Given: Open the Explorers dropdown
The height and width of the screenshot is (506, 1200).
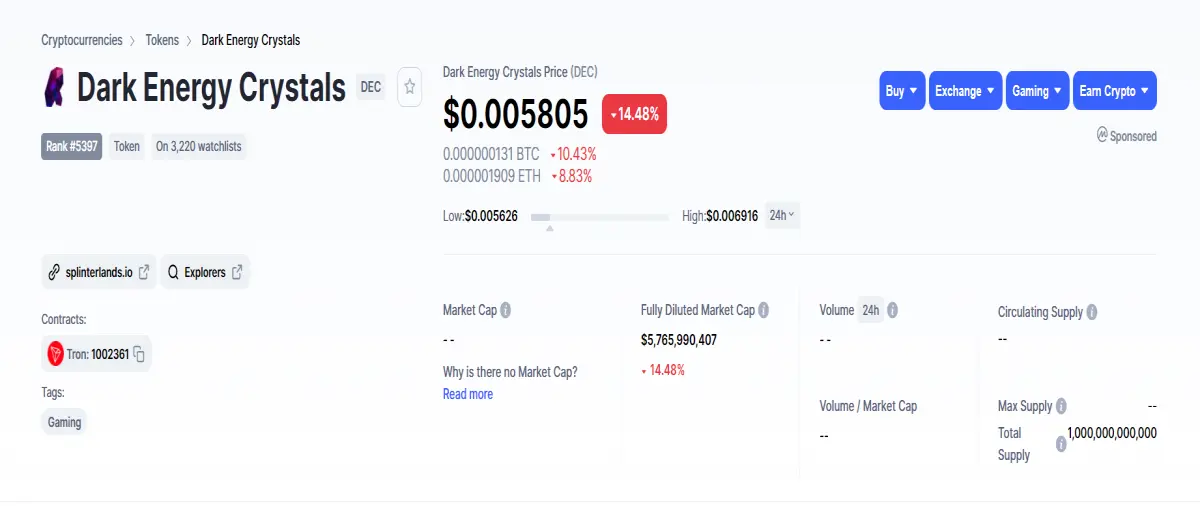Looking at the screenshot, I should pyautogui.click(x=205, y=272).
